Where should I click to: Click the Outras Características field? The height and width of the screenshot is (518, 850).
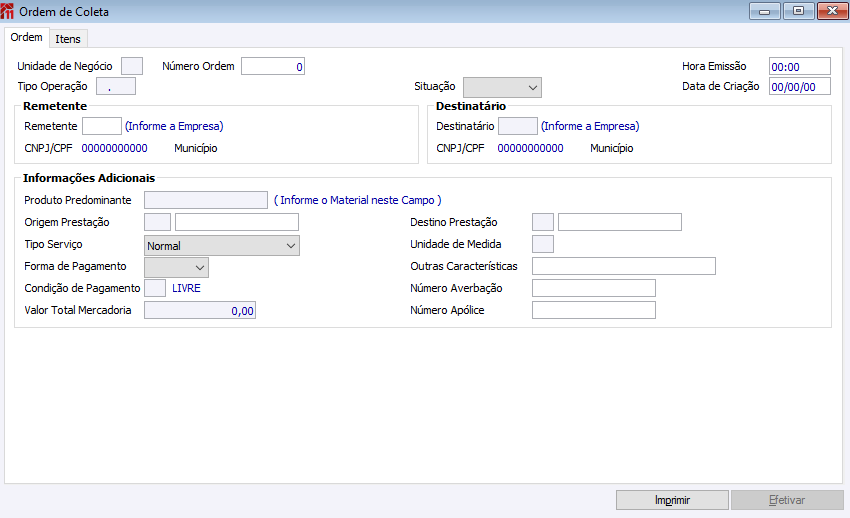(x=624, y=266)
